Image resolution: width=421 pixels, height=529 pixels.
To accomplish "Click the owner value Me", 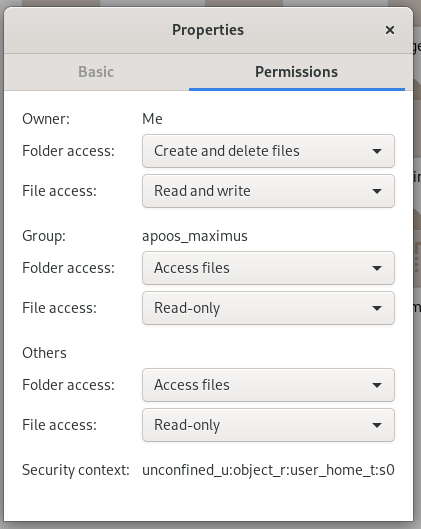I will (x=152, y=119).
